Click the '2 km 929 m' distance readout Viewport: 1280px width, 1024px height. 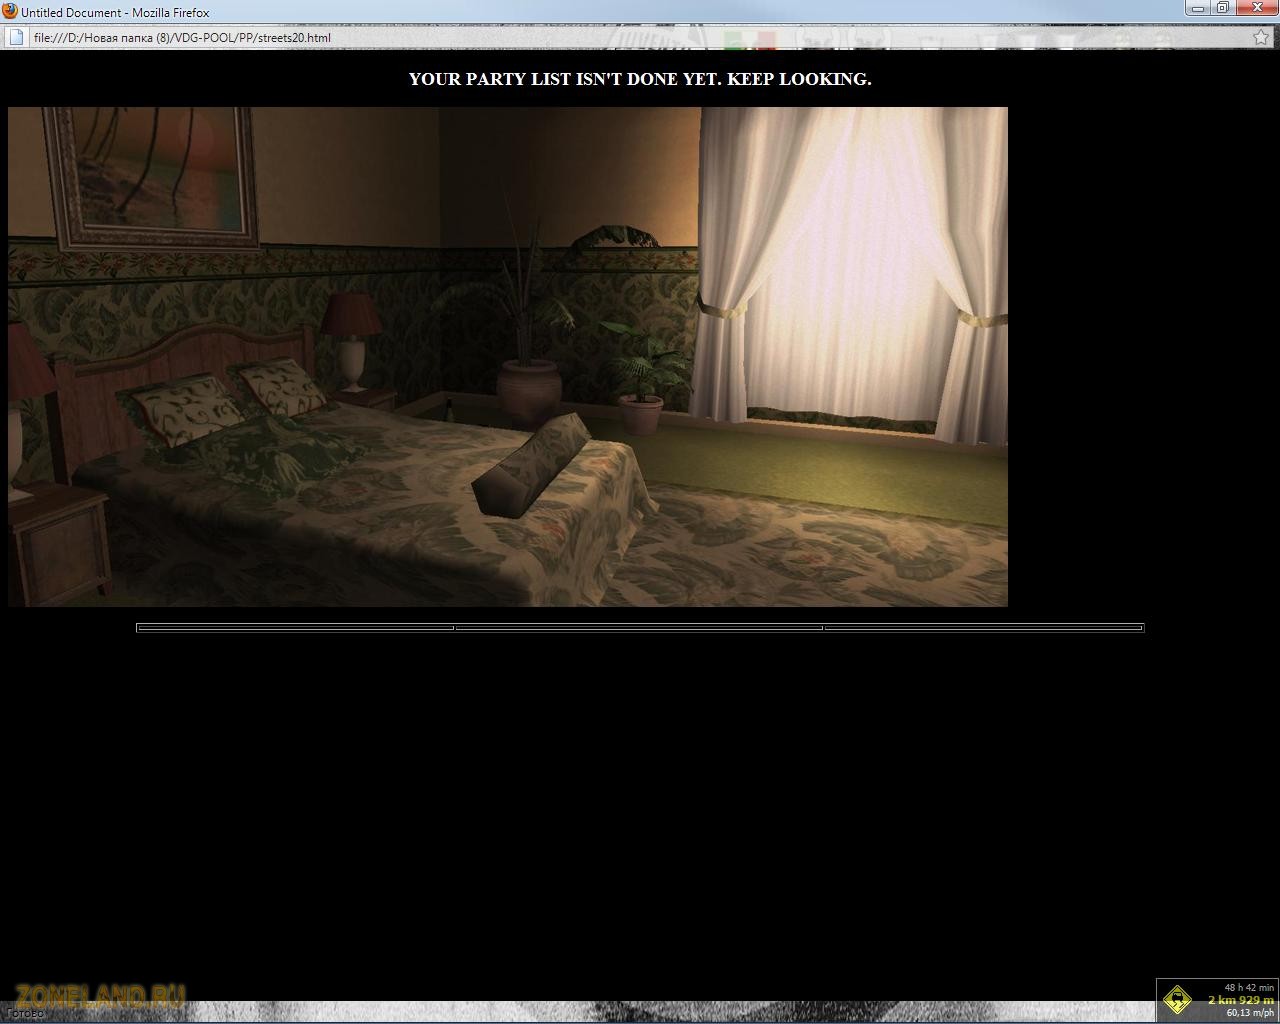coord(1240,1000)
